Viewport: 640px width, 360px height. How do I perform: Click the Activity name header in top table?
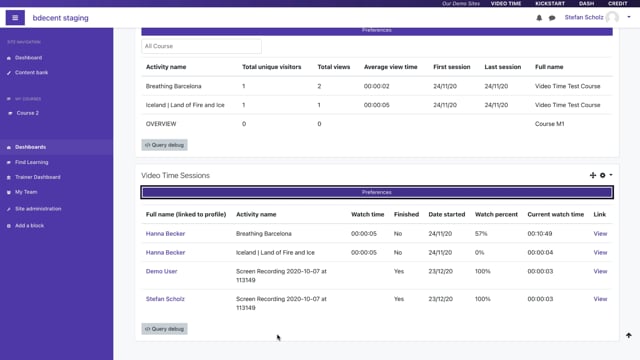click(x=166, y=67)
